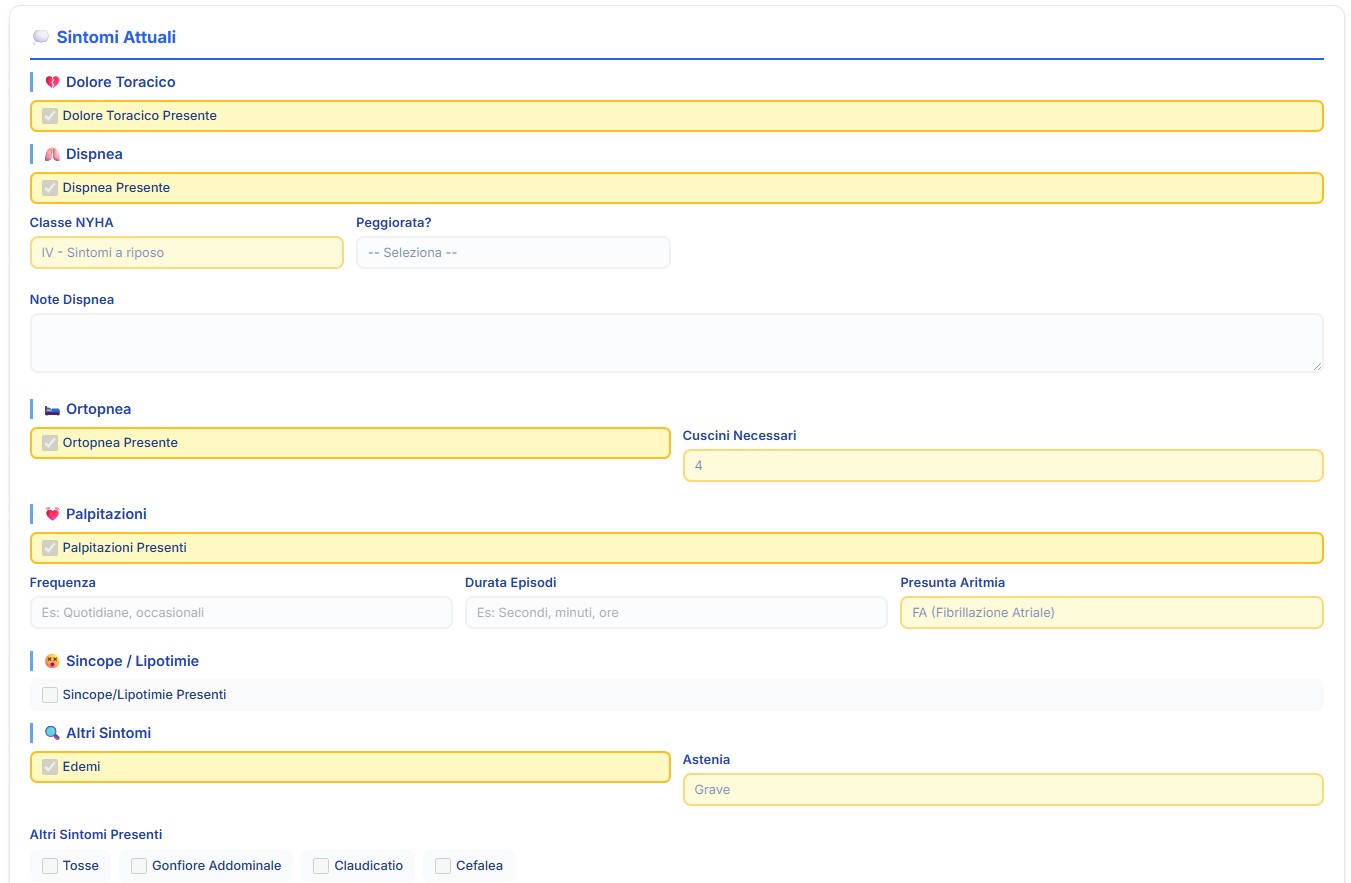Enable the Sincope/Lipotimie Presenti checkbox

(x=50, y=695)
